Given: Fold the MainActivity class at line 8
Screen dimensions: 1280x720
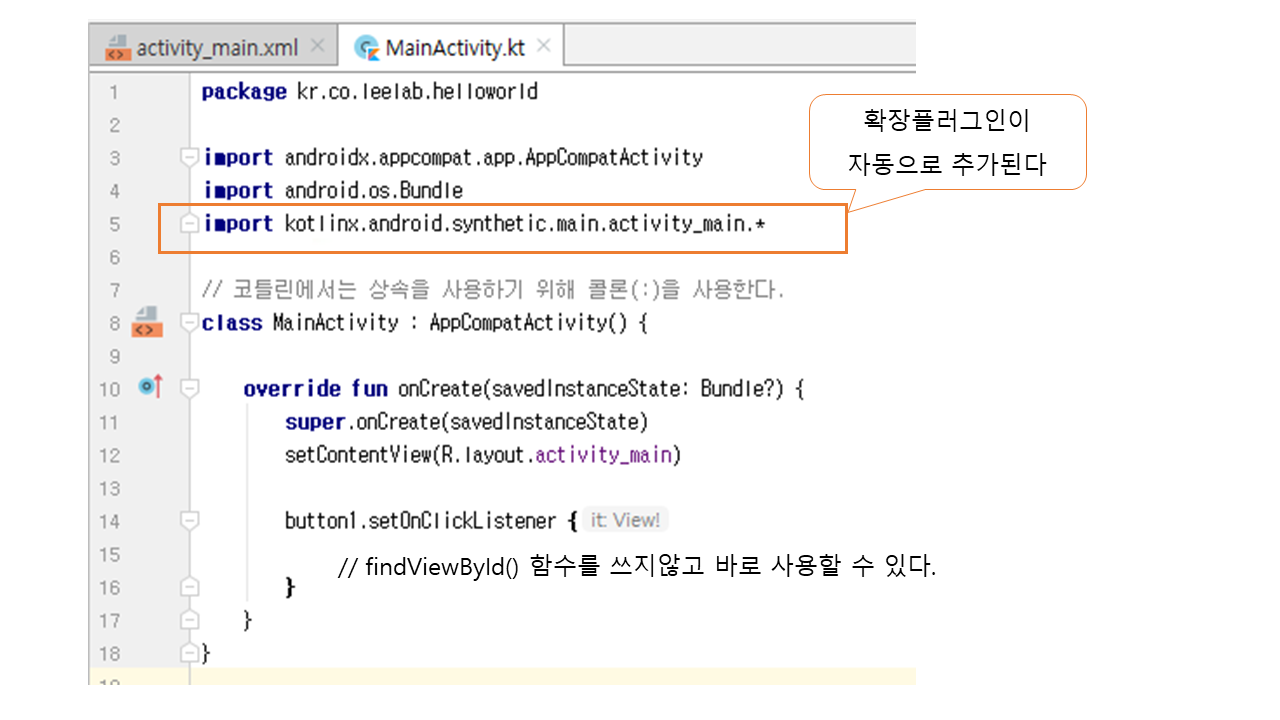Looking at the screenshot, I should pyautogui.click(x=189, y=322).
